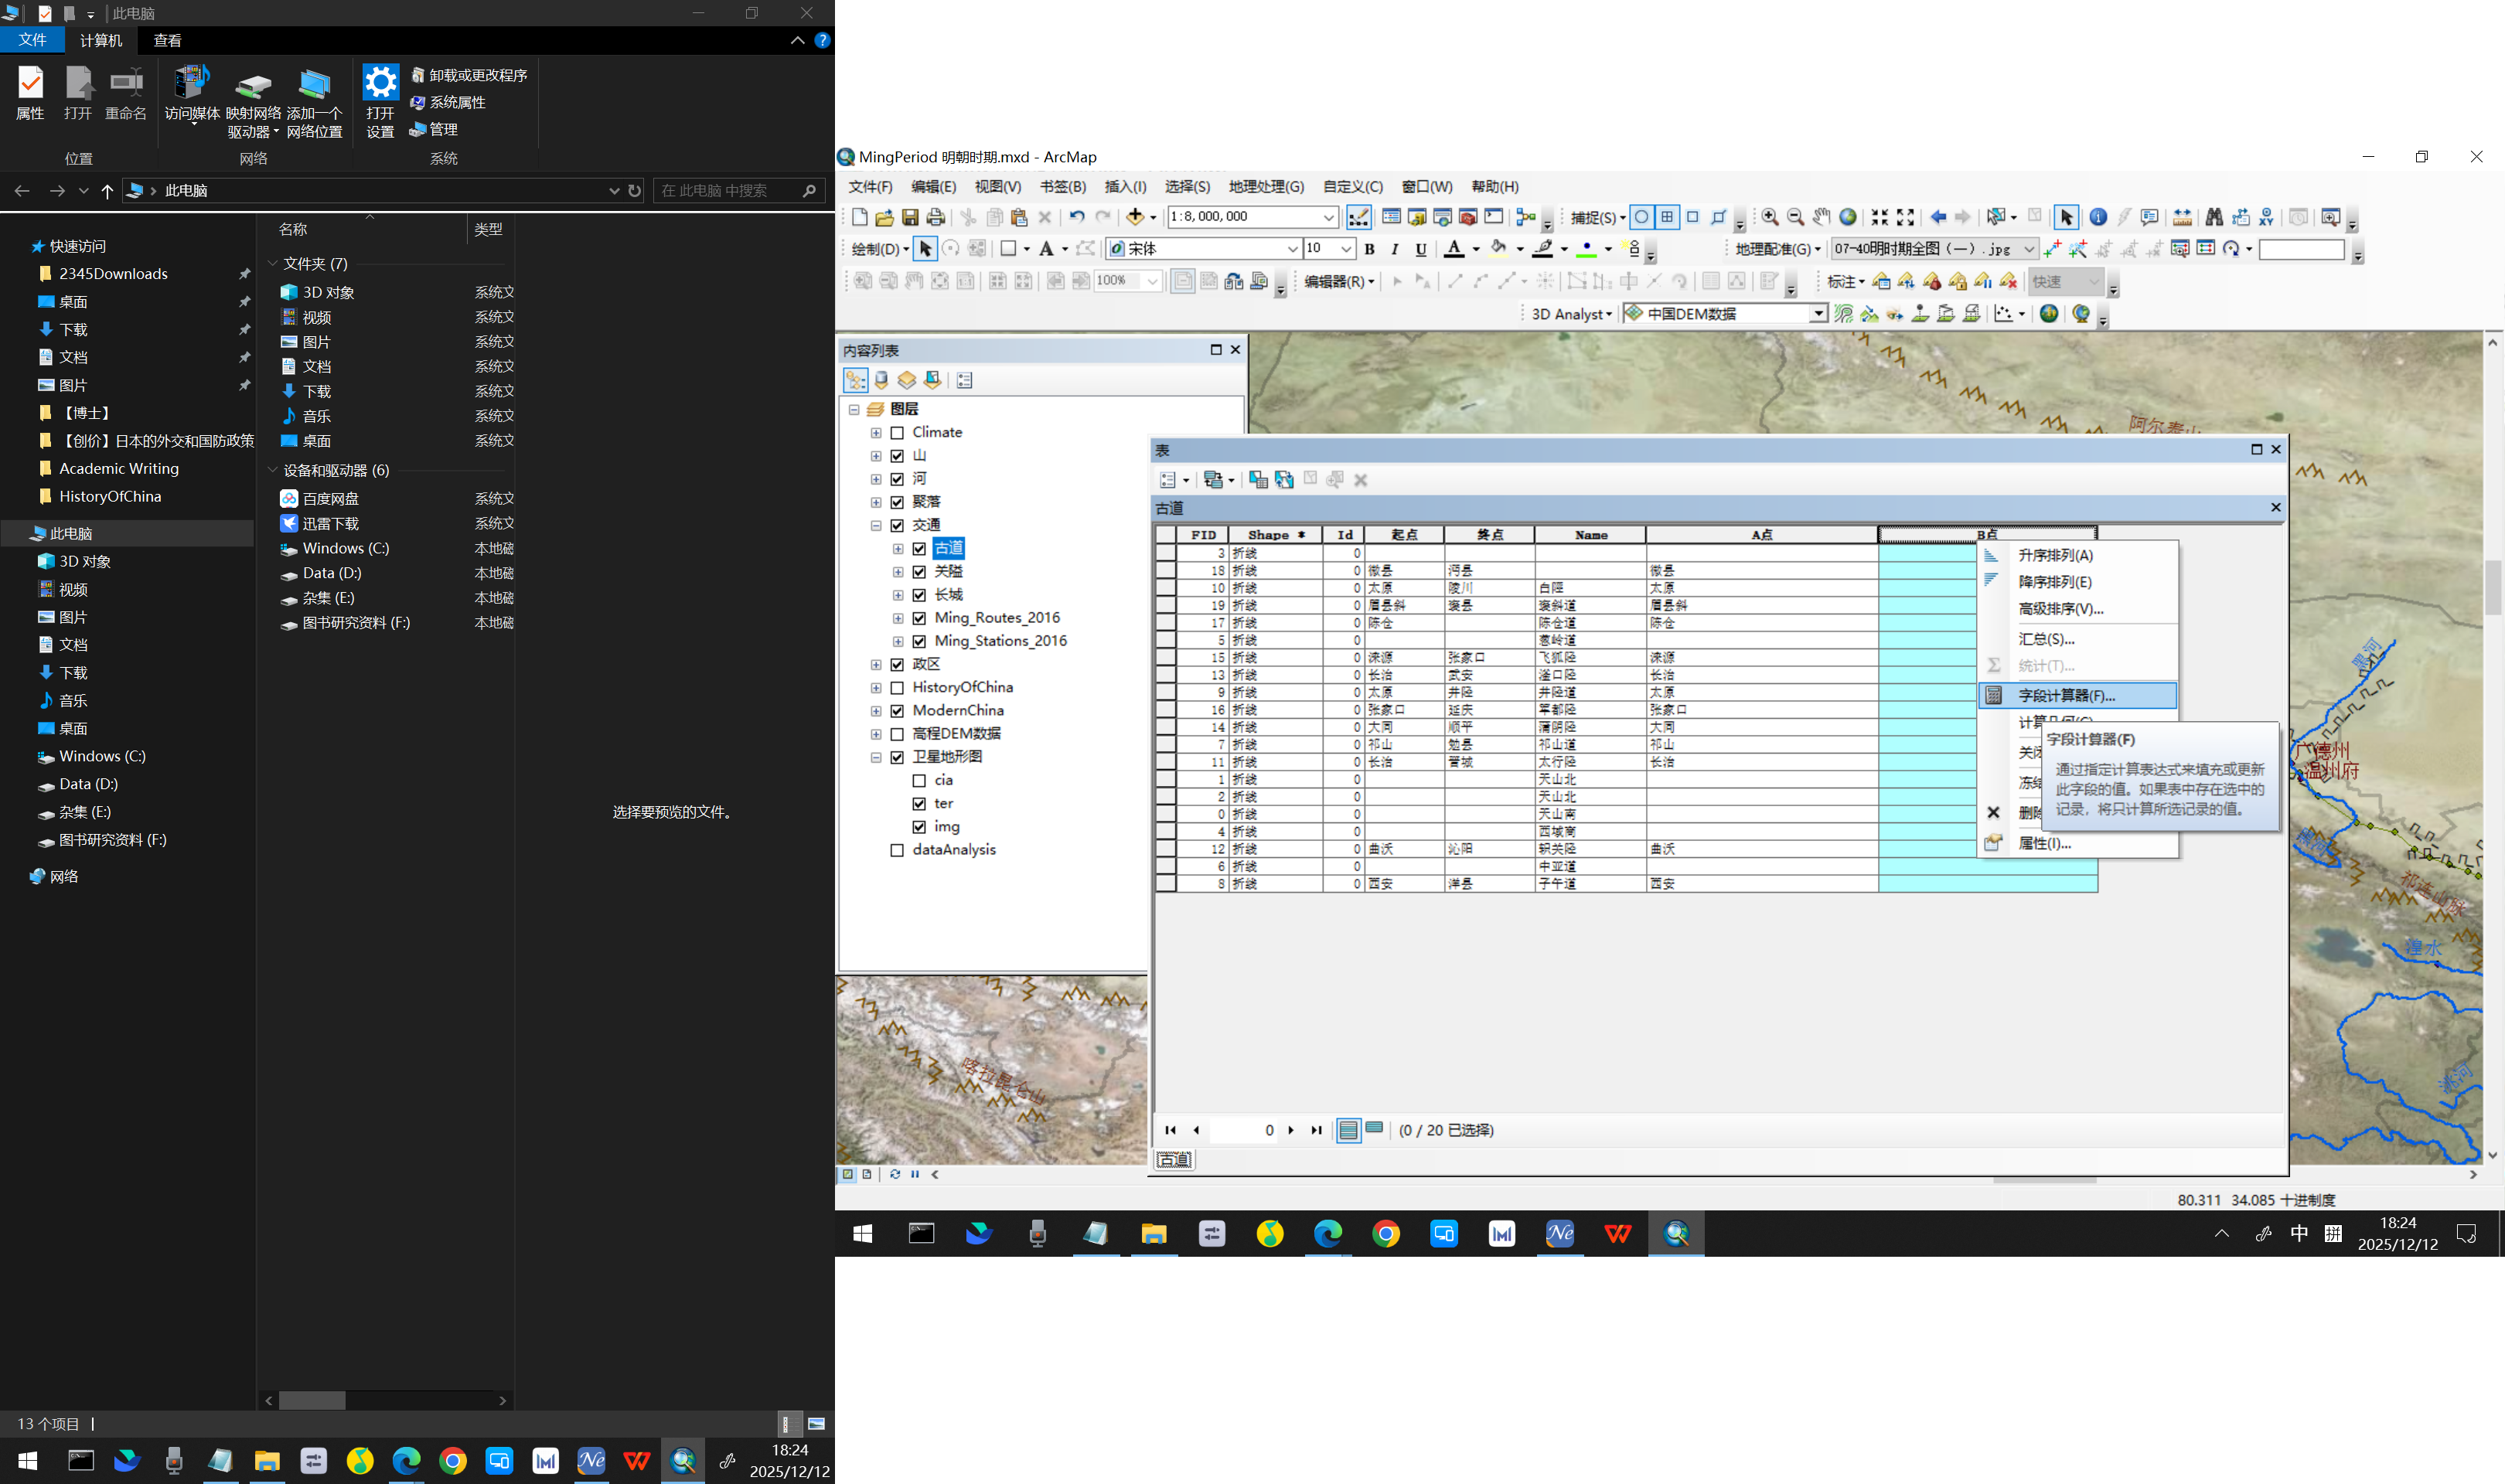Viewport: 2505px width, 1484px height.
Task: Click the Measure ruler tool
Action: pyautogui.click(x=2183, y=217)
